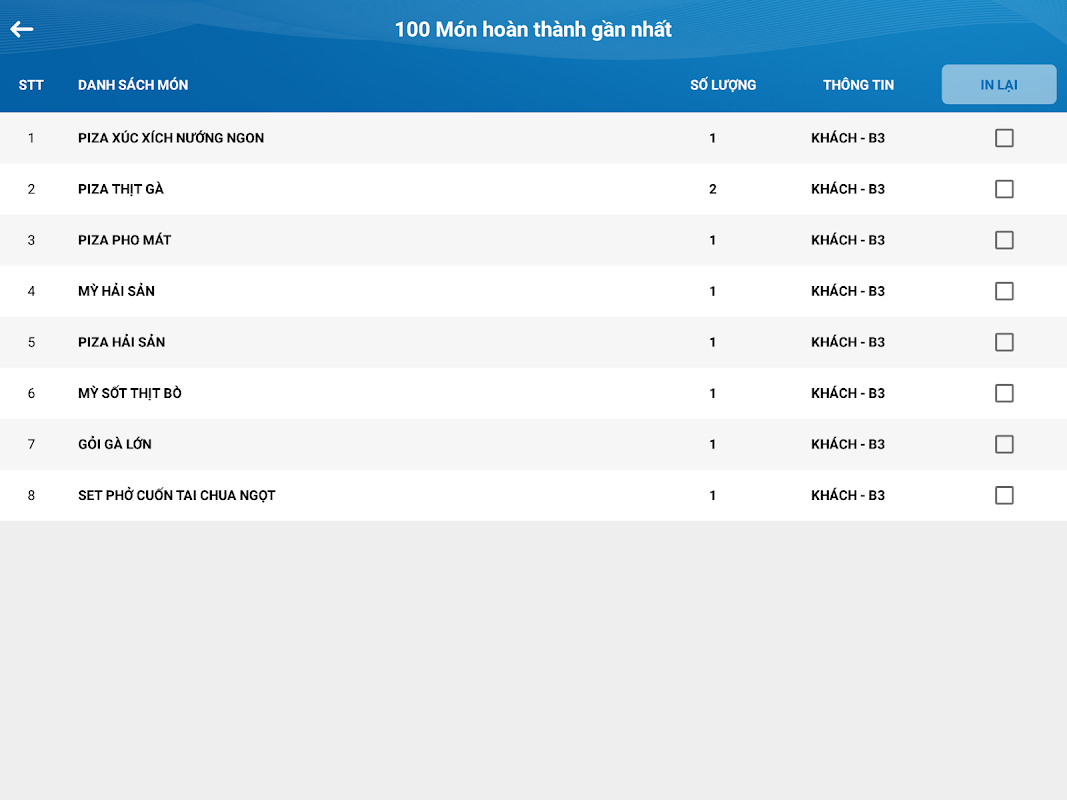Image resolution: width=1067 pixels, height=800 pixels.
Task: Click dish name SET PHỞ CUỐN TAI CHUA NGỌT
Action: pos(176,495)
